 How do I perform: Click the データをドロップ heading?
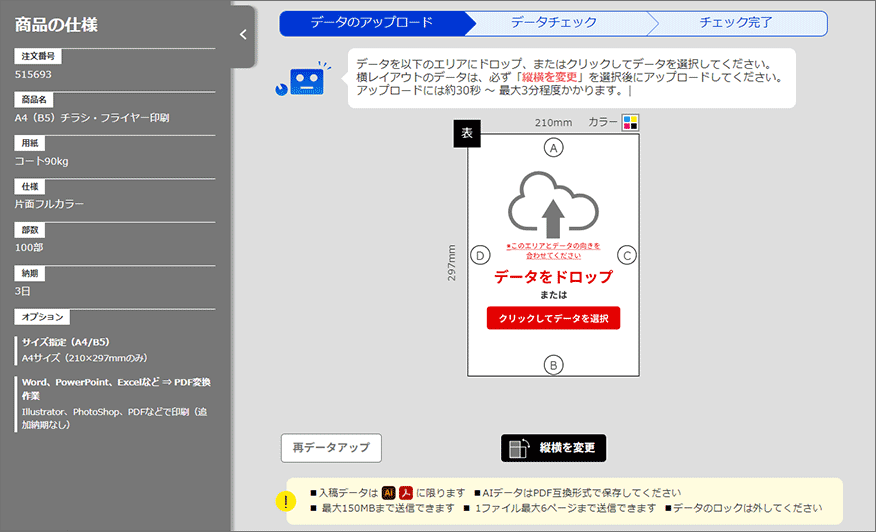[553, 277]
